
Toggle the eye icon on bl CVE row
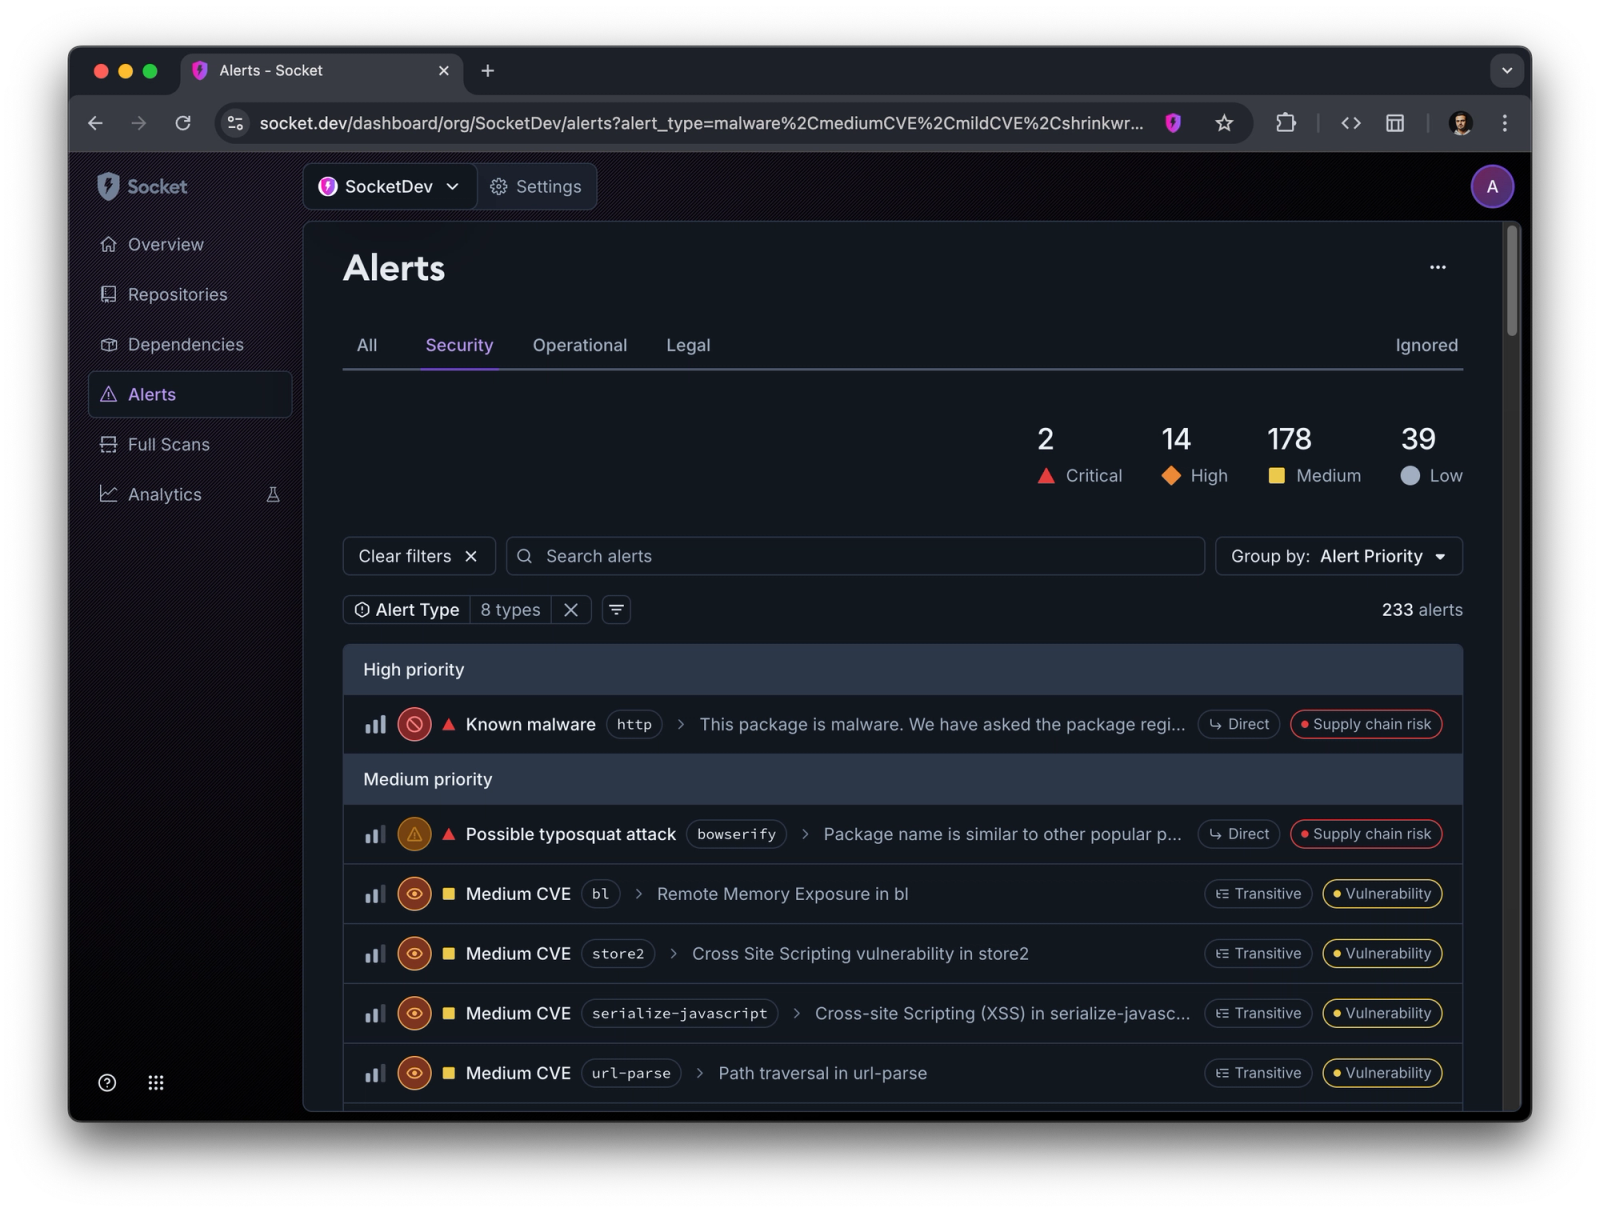click(414, 894)
